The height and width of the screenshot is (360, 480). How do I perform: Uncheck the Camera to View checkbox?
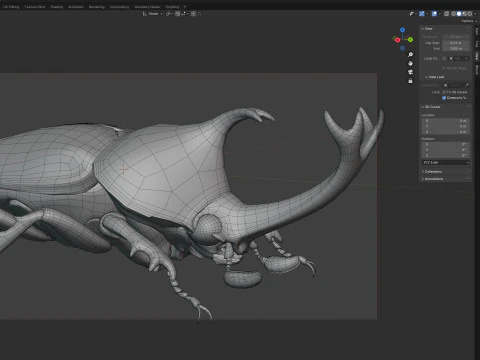click(444, 98)
